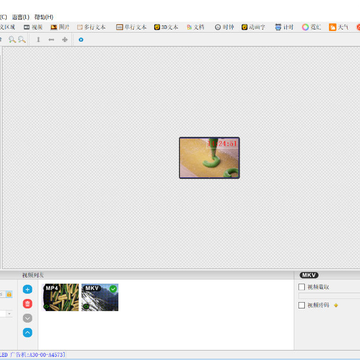Select the MP4 video thumbnail
Image resolution: width=360 pixels, height=360 pixels.
[x=61, y=297]
